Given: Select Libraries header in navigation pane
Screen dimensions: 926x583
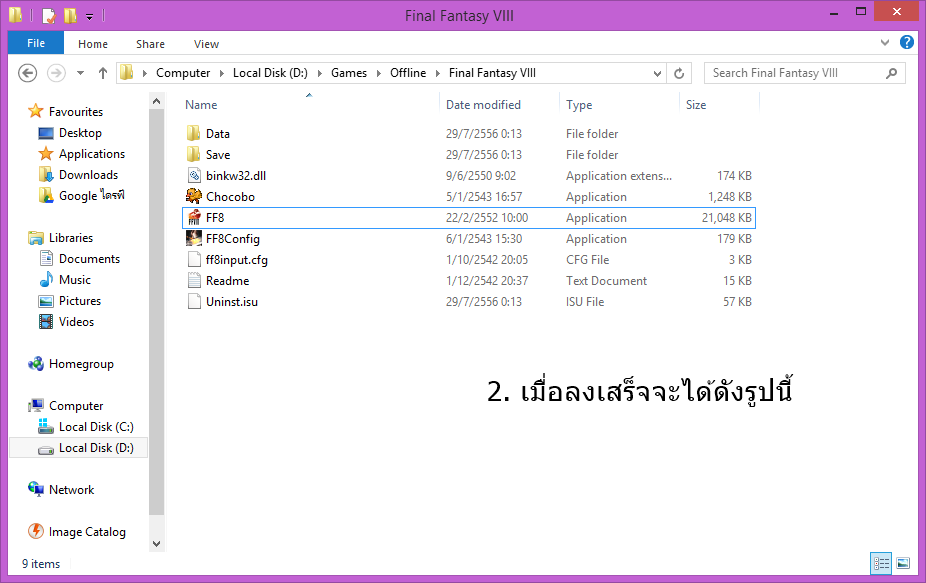Looking at the screenshot, I should click(x=60, y=237).
